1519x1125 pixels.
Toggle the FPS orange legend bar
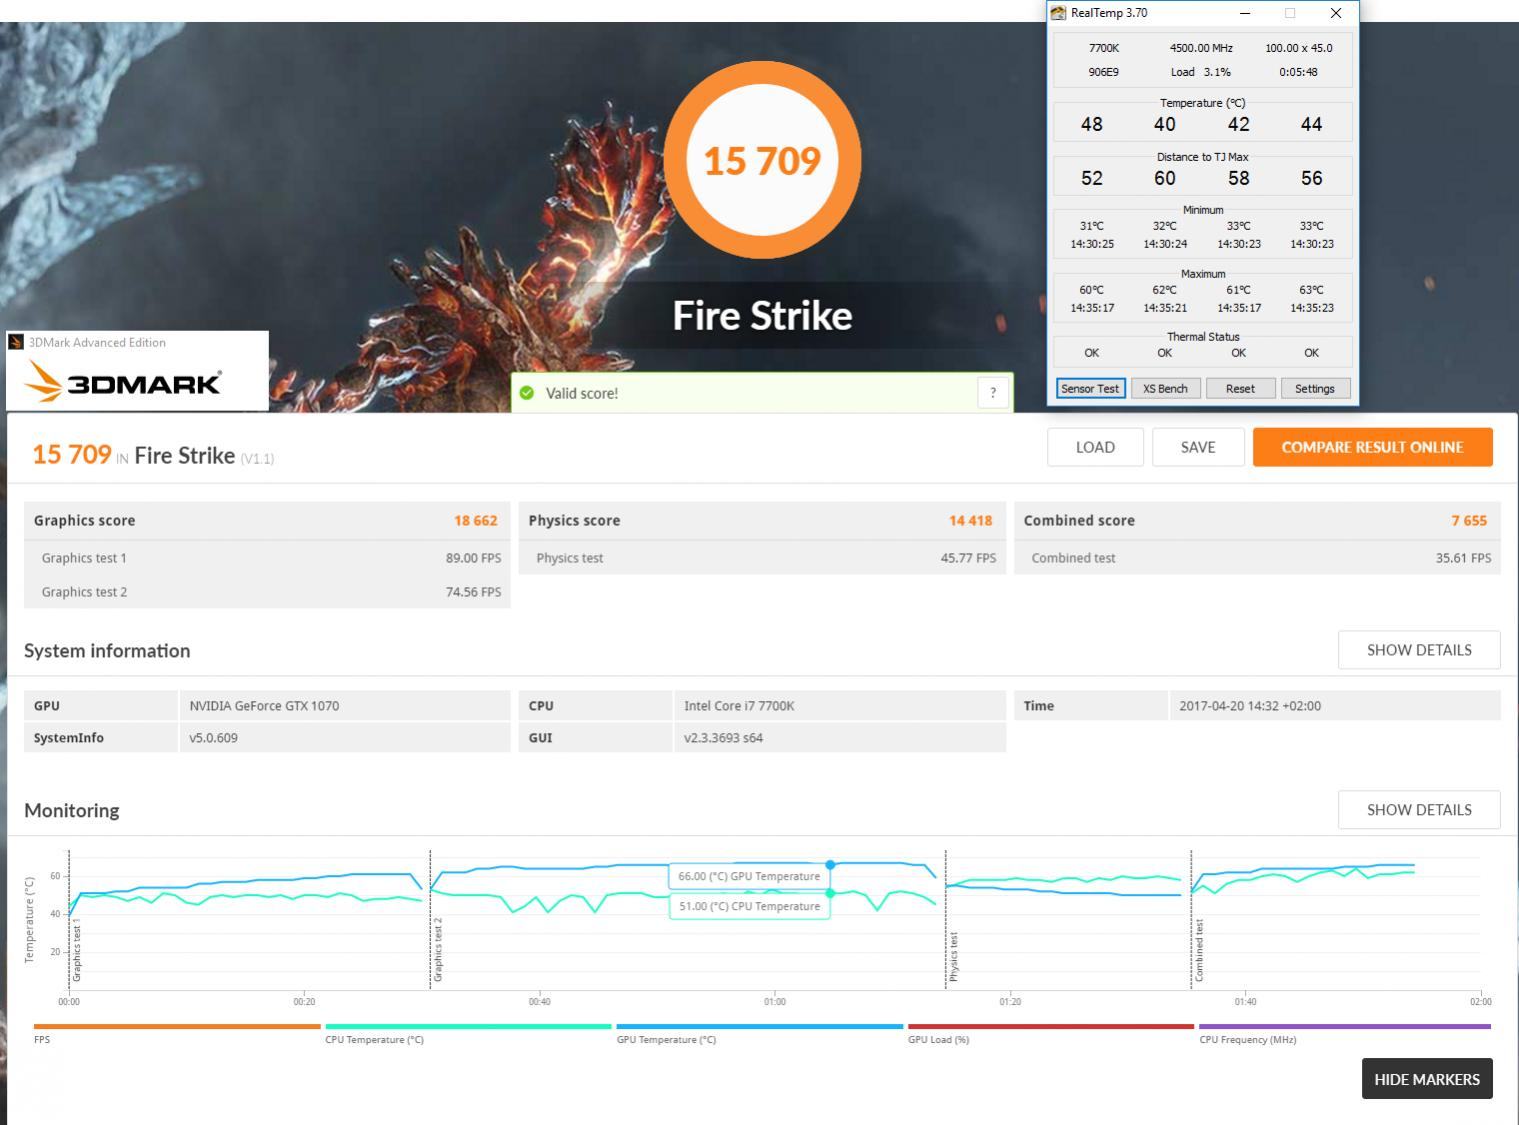click(177, 1026)
